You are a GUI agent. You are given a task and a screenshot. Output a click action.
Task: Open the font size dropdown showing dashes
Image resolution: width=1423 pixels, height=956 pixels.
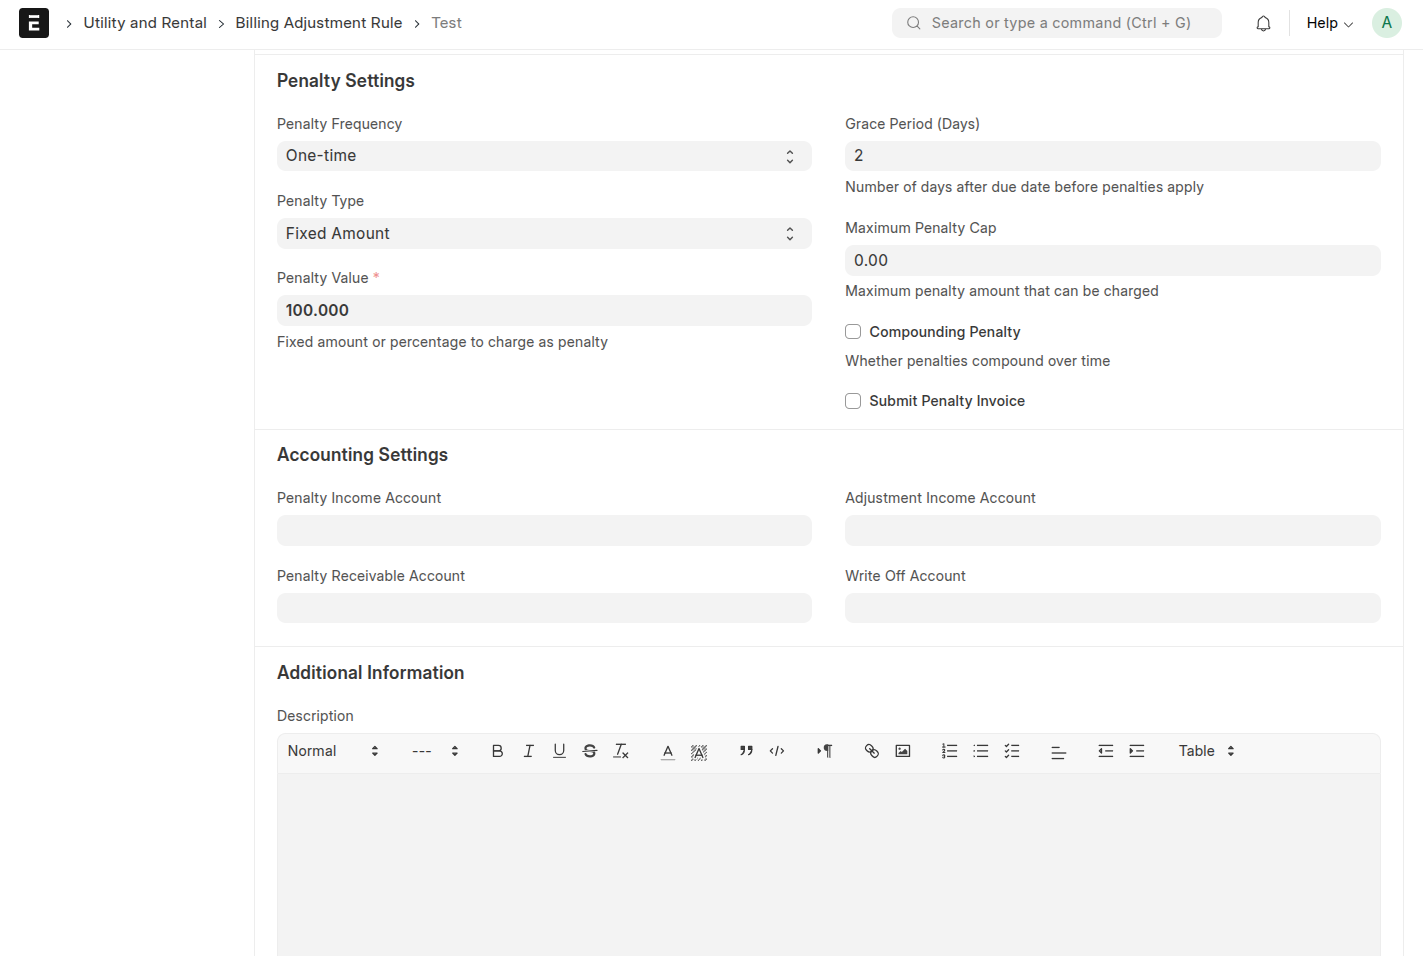pyautogui.click(x=435, y=751)
